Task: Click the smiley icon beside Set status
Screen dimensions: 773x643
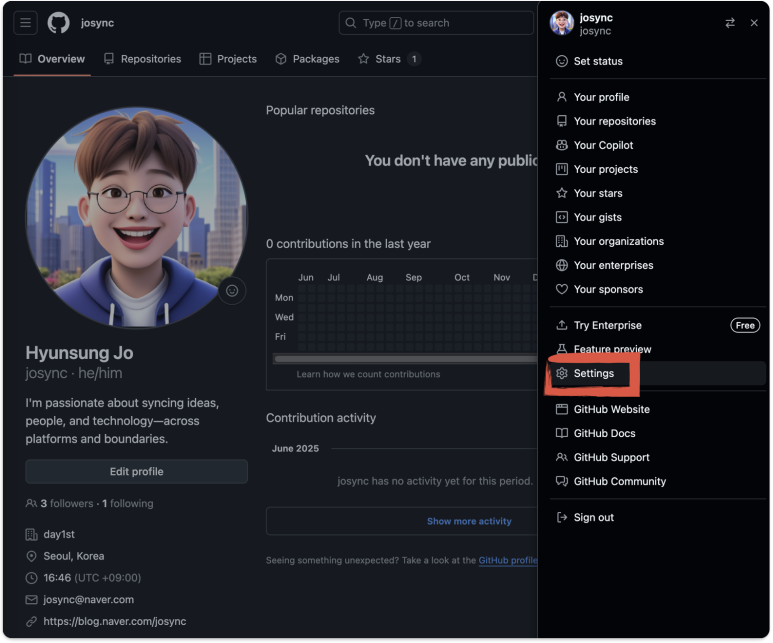Action: pyautogui.click(x=562, y=61)
